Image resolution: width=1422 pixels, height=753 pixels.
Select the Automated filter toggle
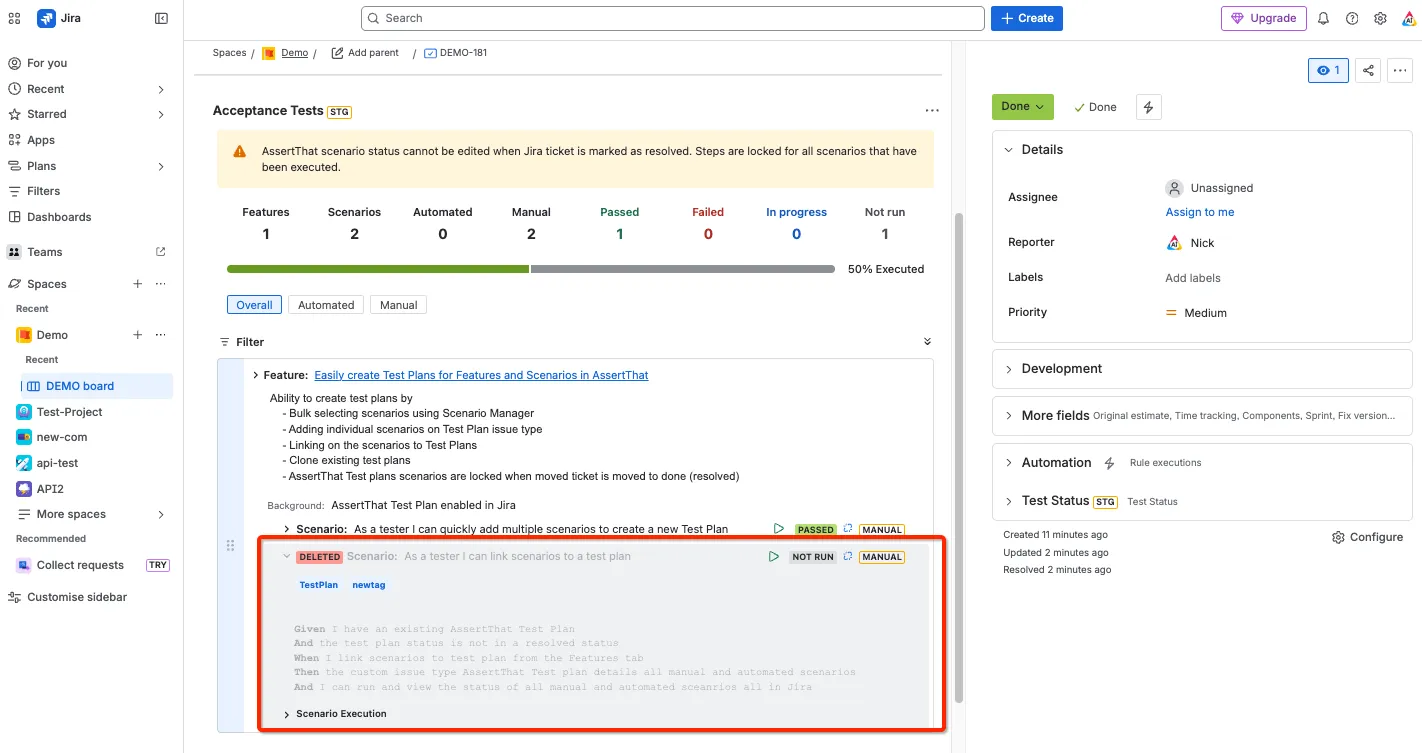(326, 305)
